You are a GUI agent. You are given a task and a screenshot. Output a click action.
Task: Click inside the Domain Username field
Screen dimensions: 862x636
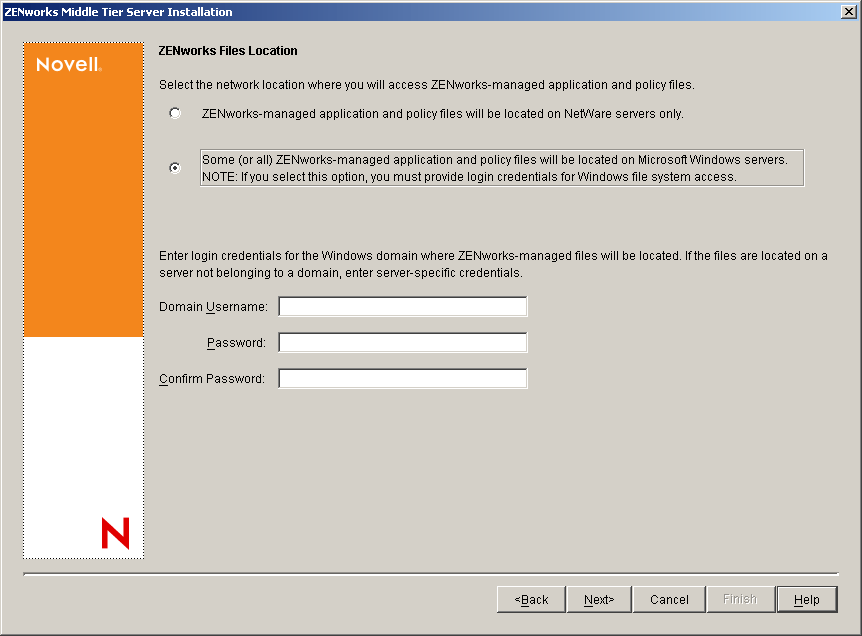click(x=402, y=306)
